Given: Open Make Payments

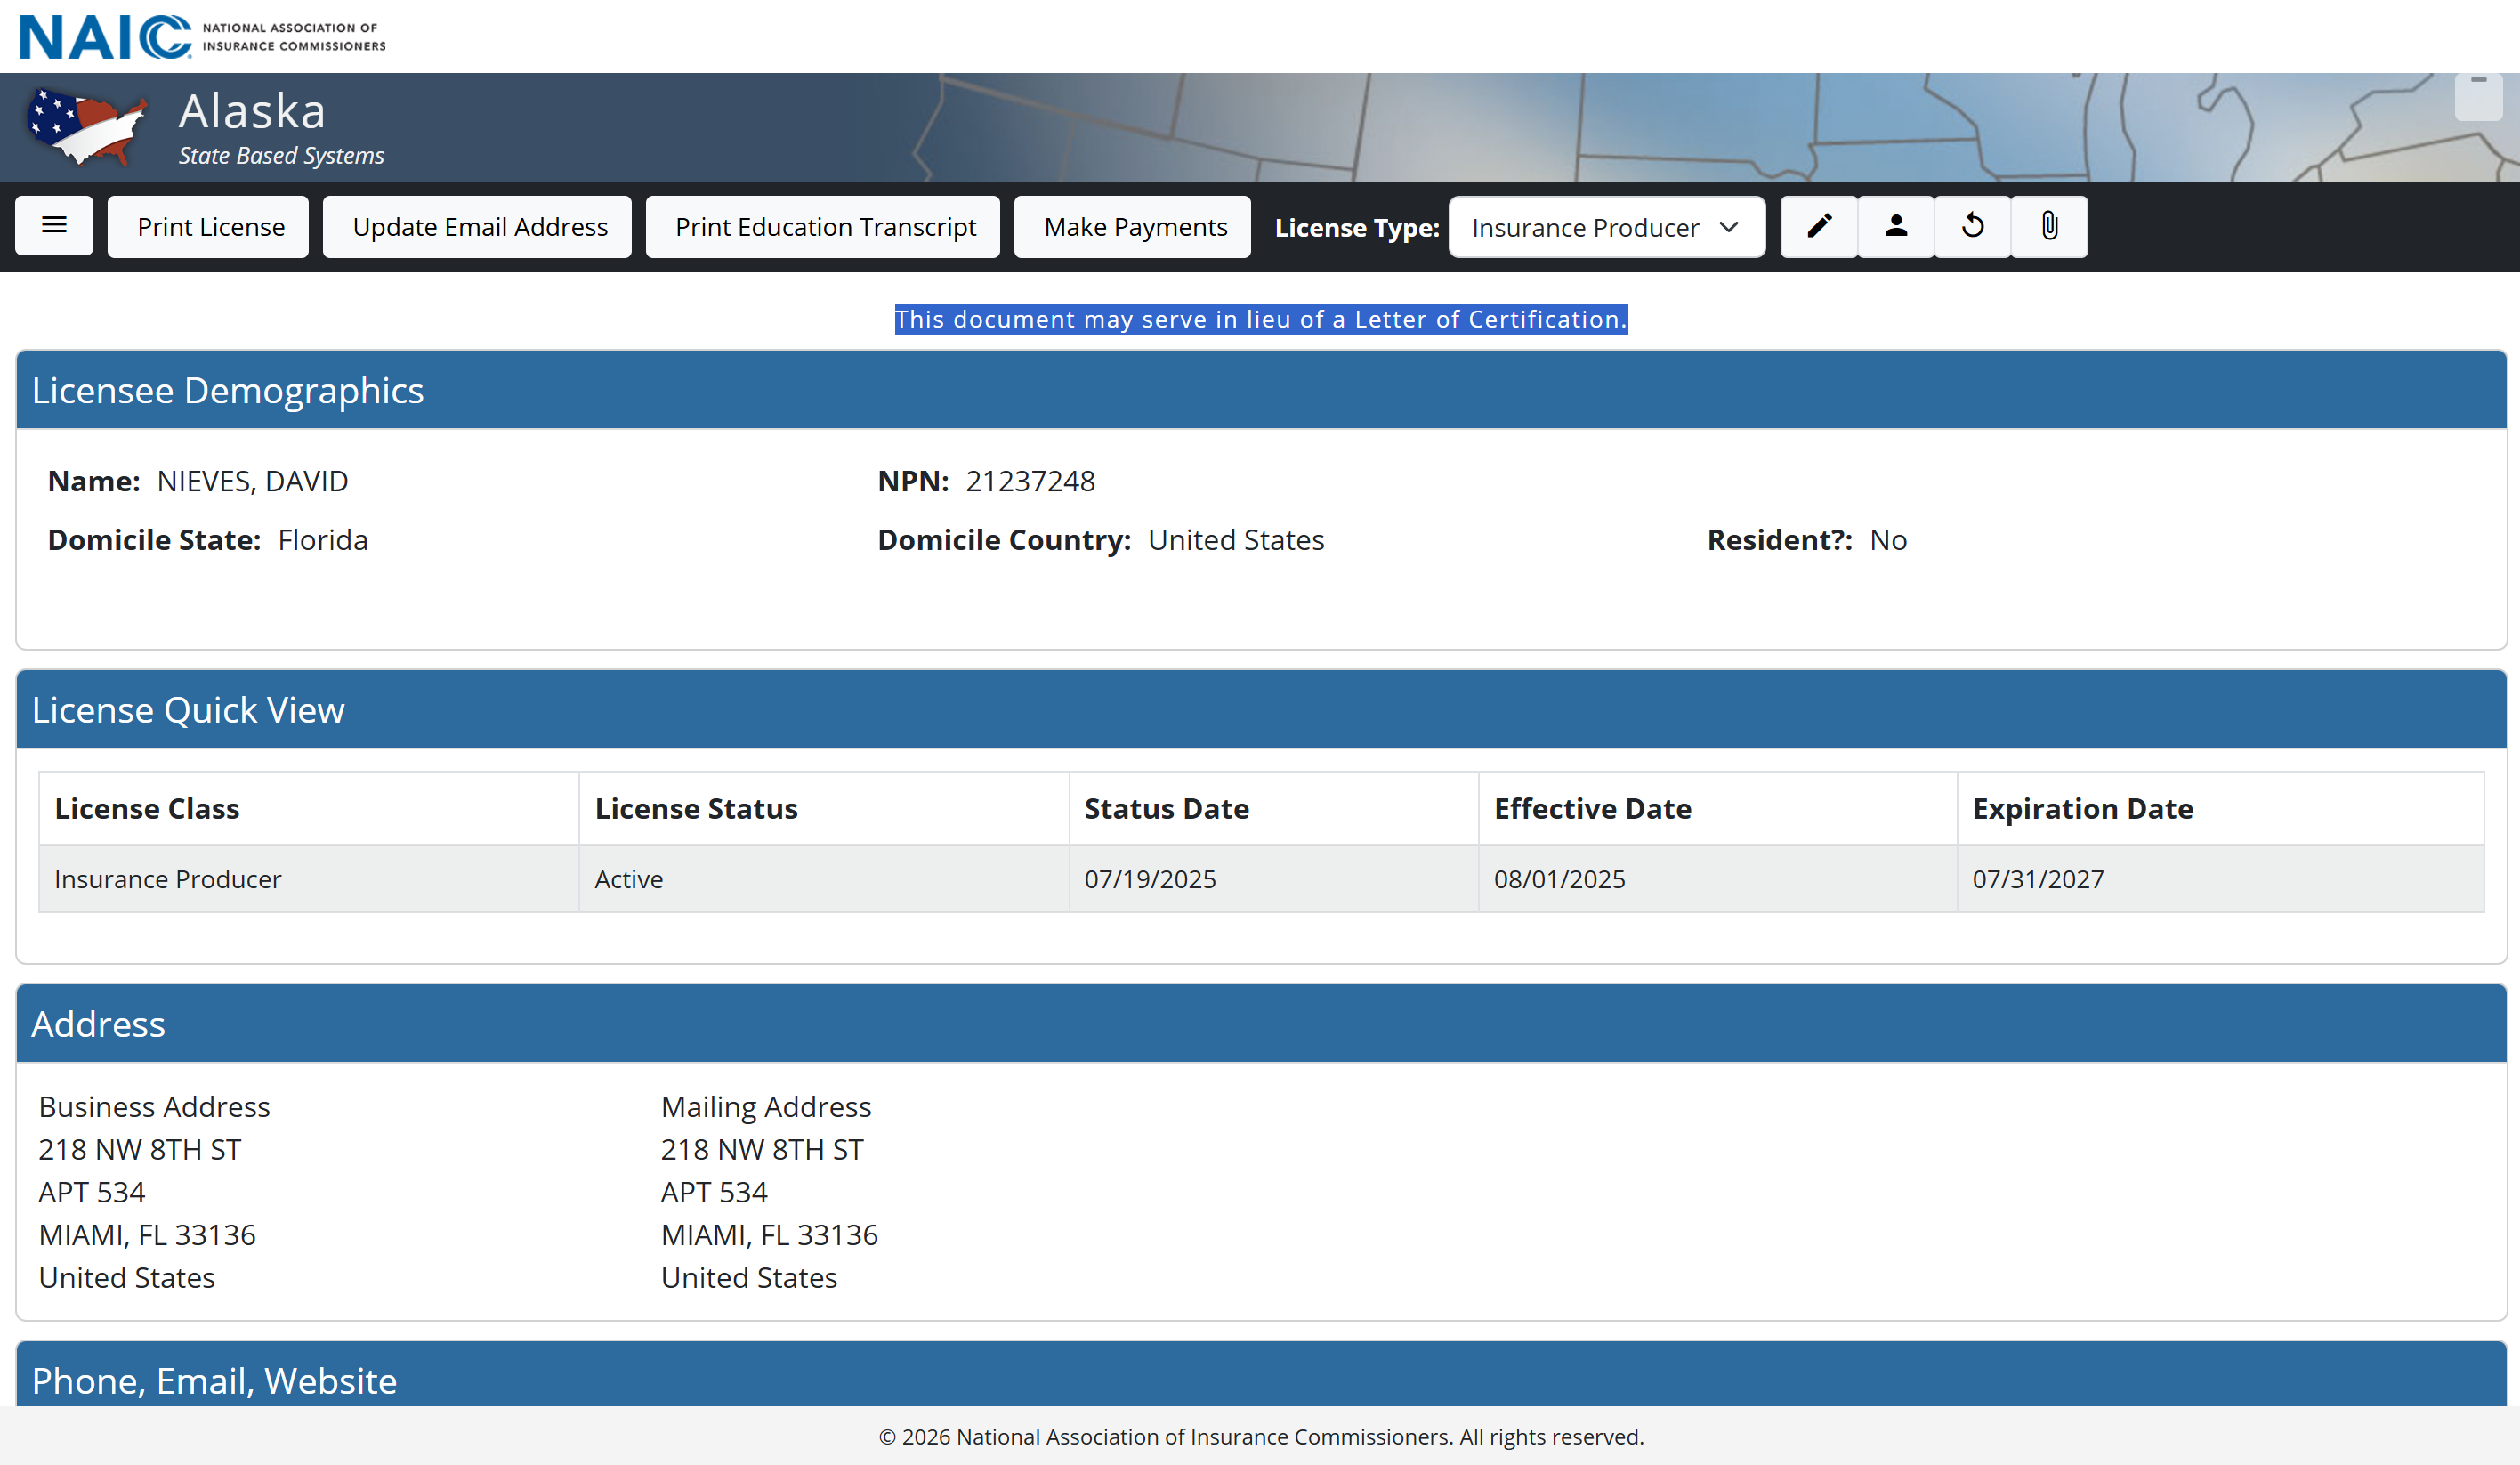Looking at the screenshot, I should pos(1134,227).
